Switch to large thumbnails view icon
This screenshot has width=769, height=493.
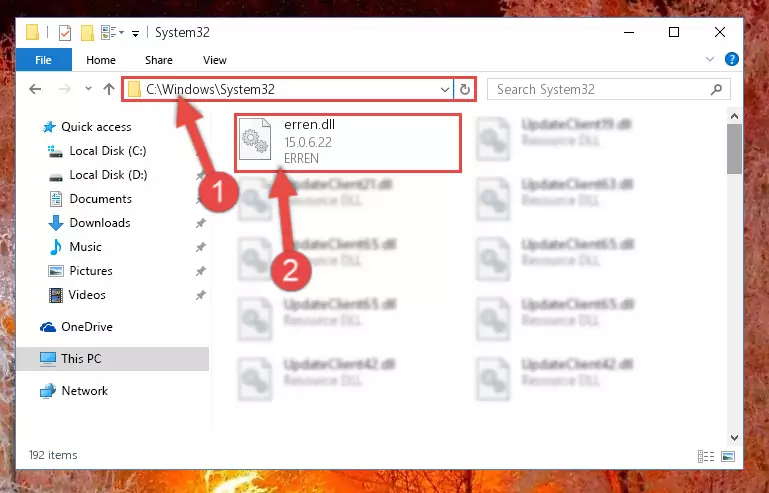[728, 457]
